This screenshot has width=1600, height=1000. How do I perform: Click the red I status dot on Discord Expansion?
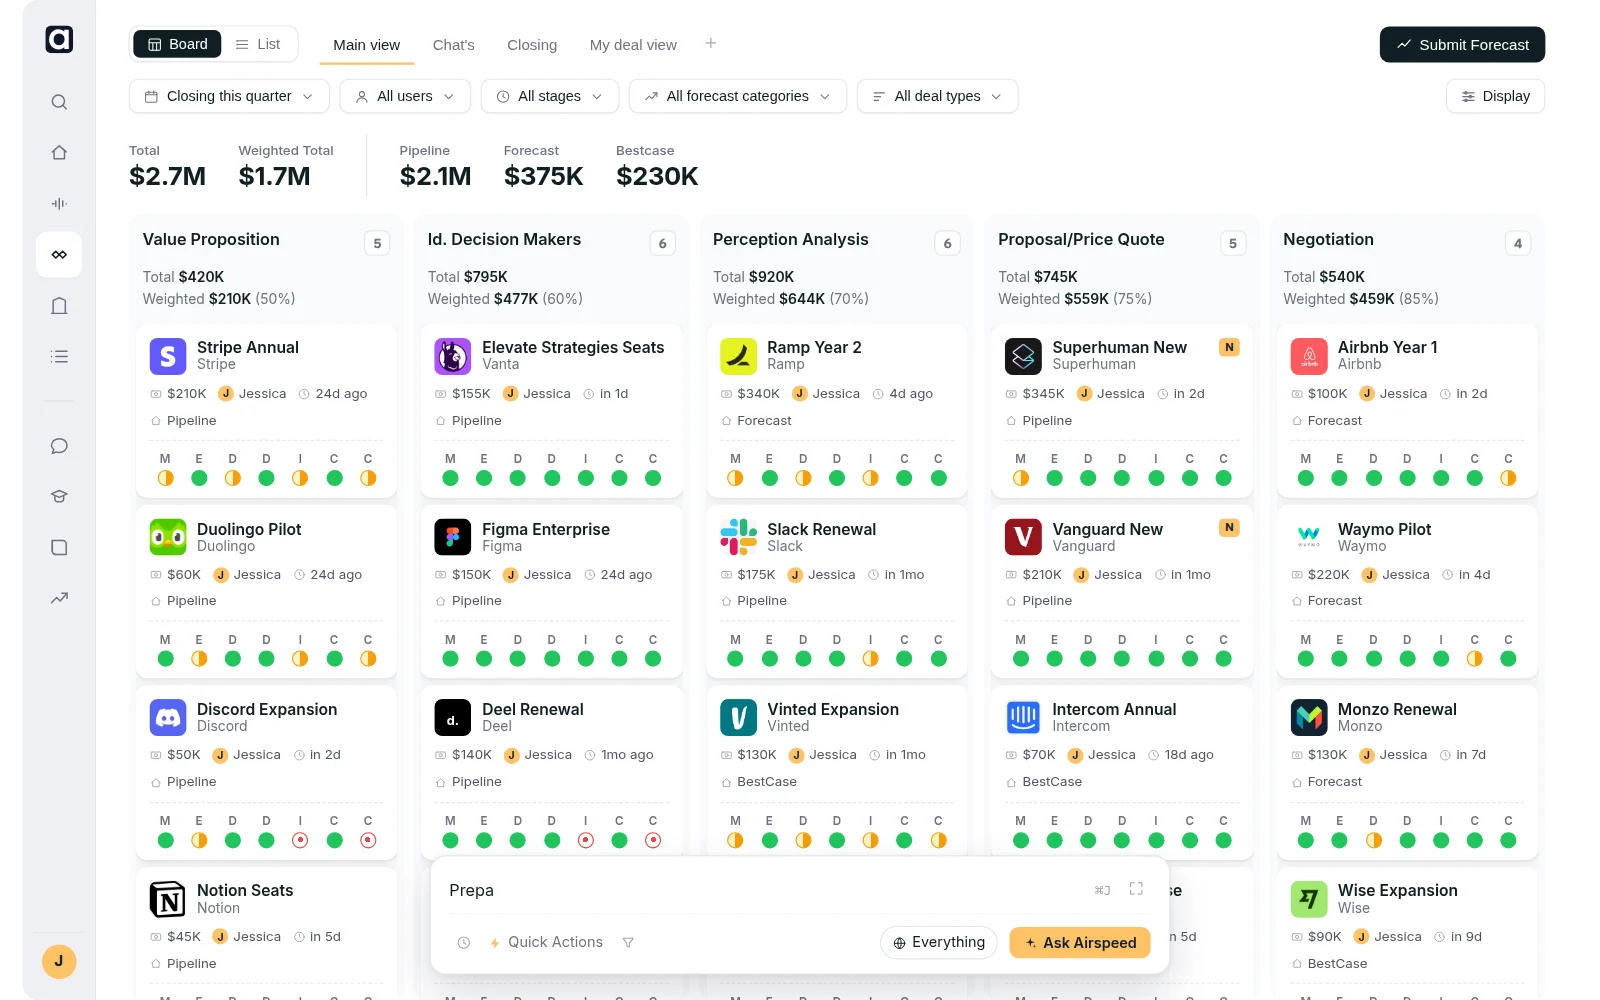point(300,840)
